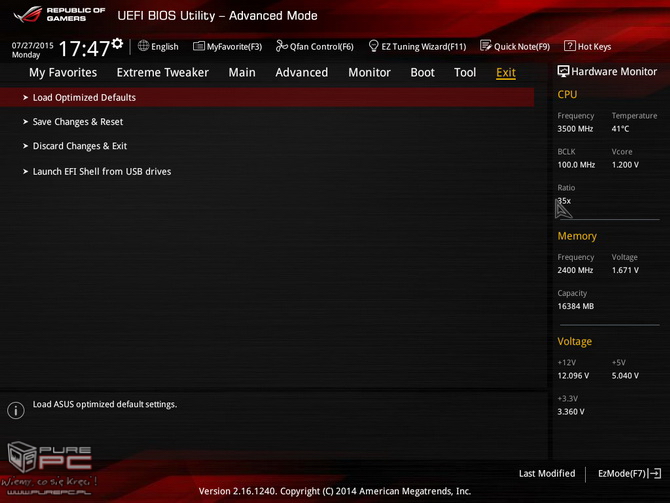This screenshot has width=670, height=503.
Task: Click the Hardware Monitor title
Action: click(x=614, y=72)
